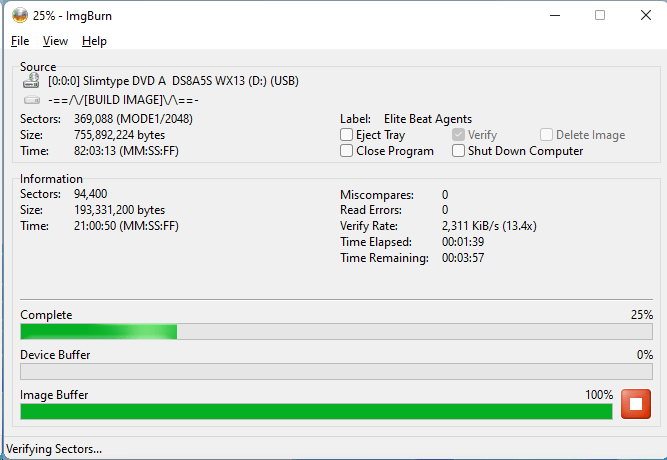Open the File menu
The image size is (667, 460).
[x=20, y=41]
